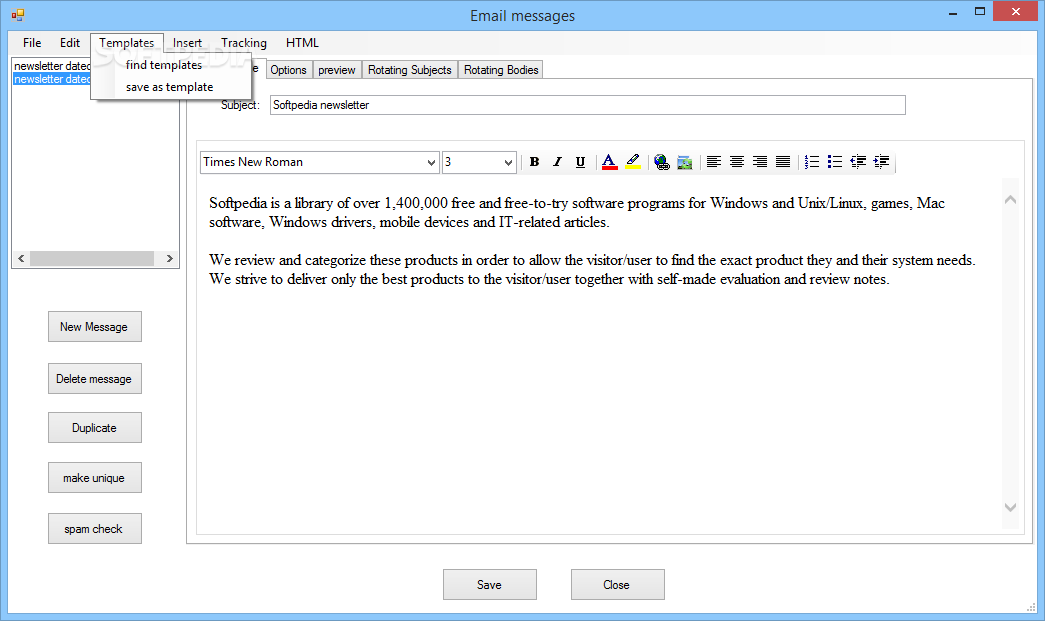Maximize the Email messages window
1045x621 pixels.
980,12
